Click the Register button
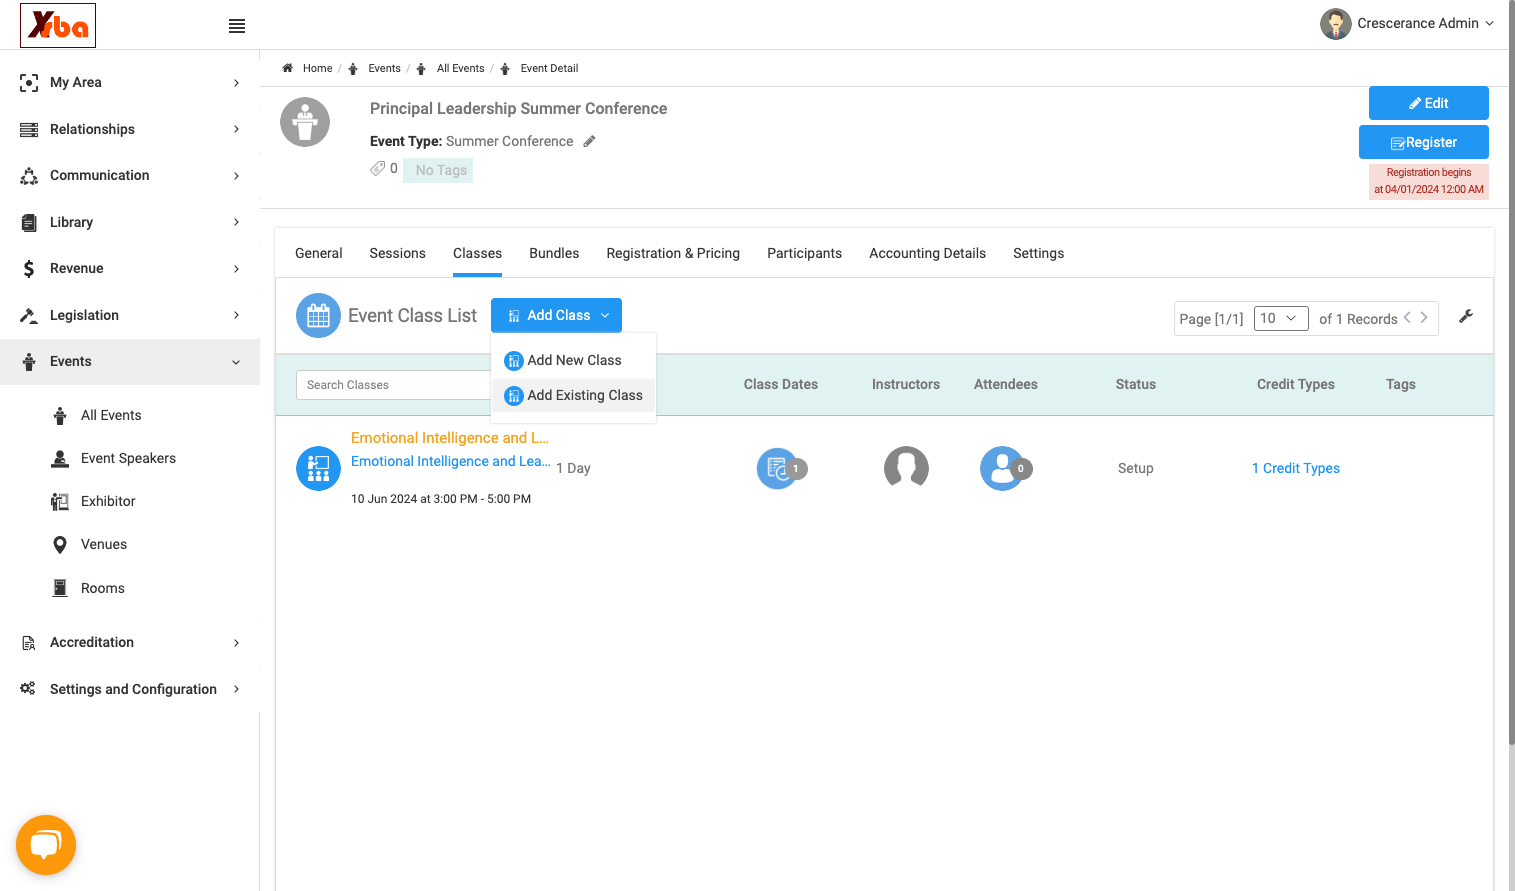1515x891 pixels. pyautogui.click(x=1424, y=142)
